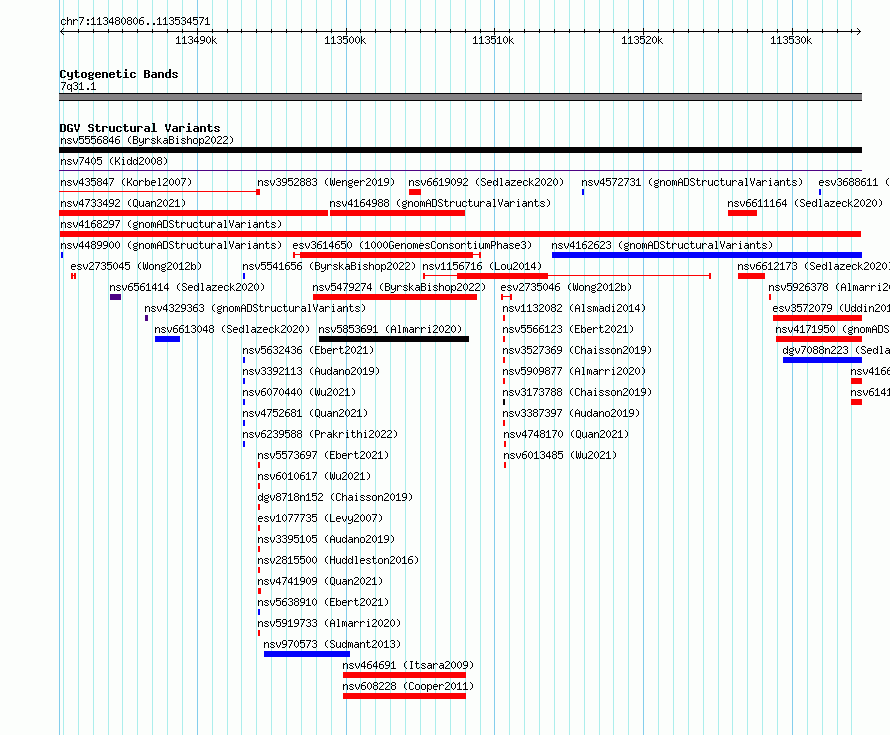890x735 pixels.
Task: Click the long red bar under nsv4168297
Action: (460, 234)
